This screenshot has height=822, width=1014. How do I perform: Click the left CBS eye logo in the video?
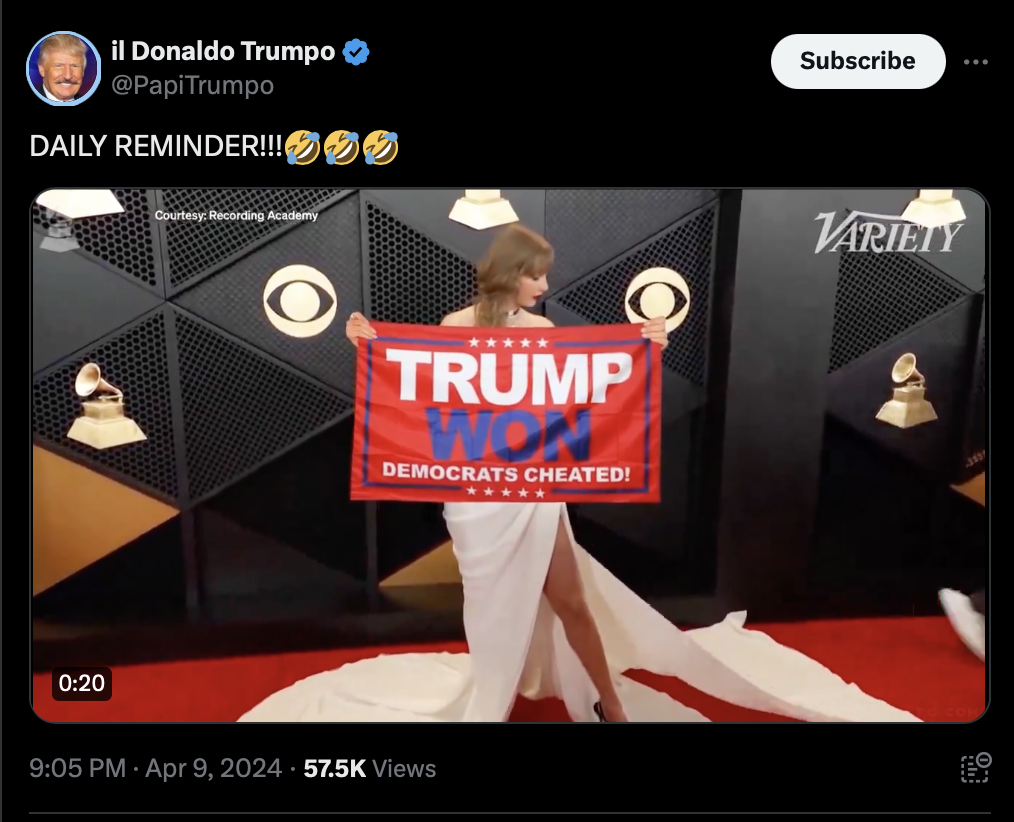pos(299,301)
